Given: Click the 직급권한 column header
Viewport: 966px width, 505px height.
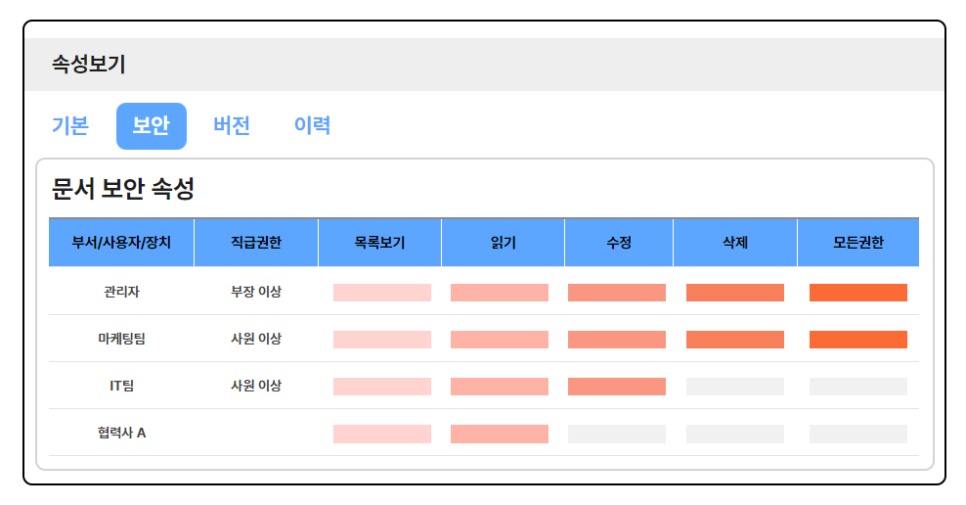Looking at the screenshot, I should click(x=256, y=243).
